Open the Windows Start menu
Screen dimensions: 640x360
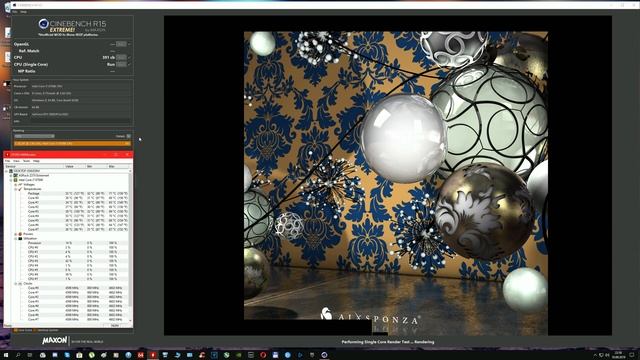(6, 355)
